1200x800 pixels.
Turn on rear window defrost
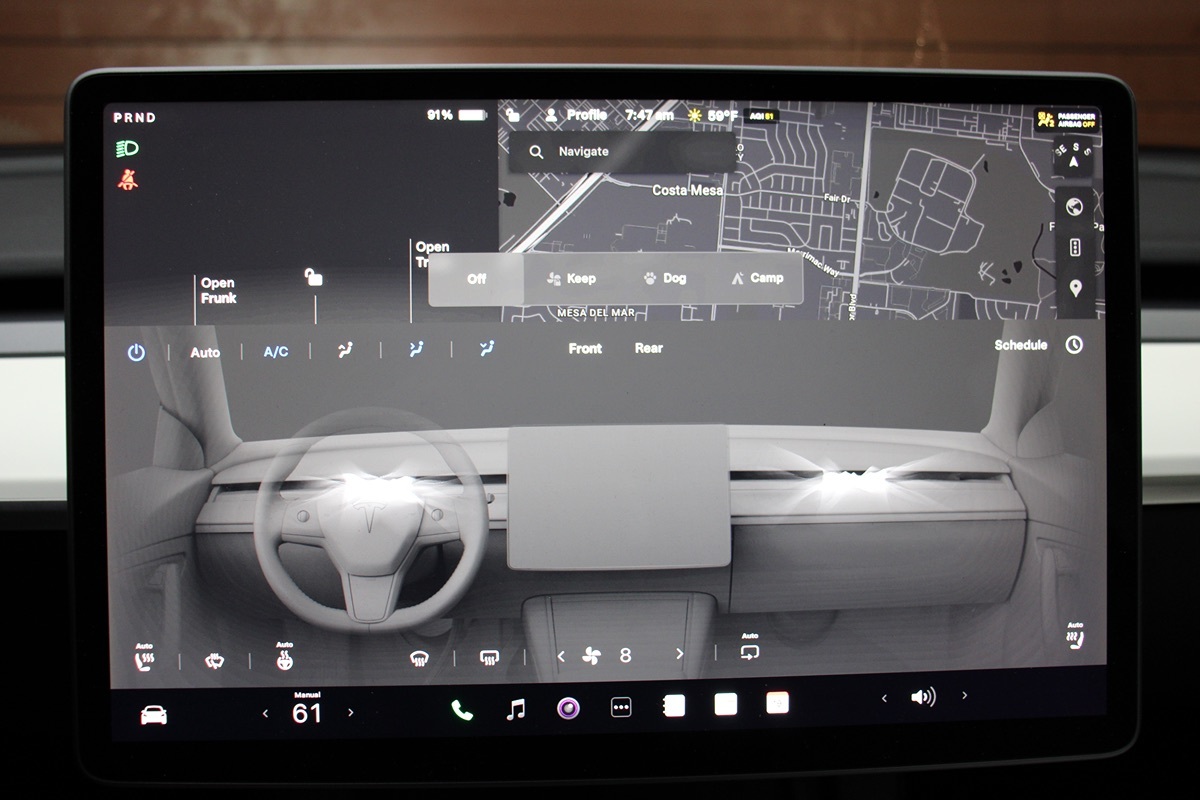[x=489, y=658]
